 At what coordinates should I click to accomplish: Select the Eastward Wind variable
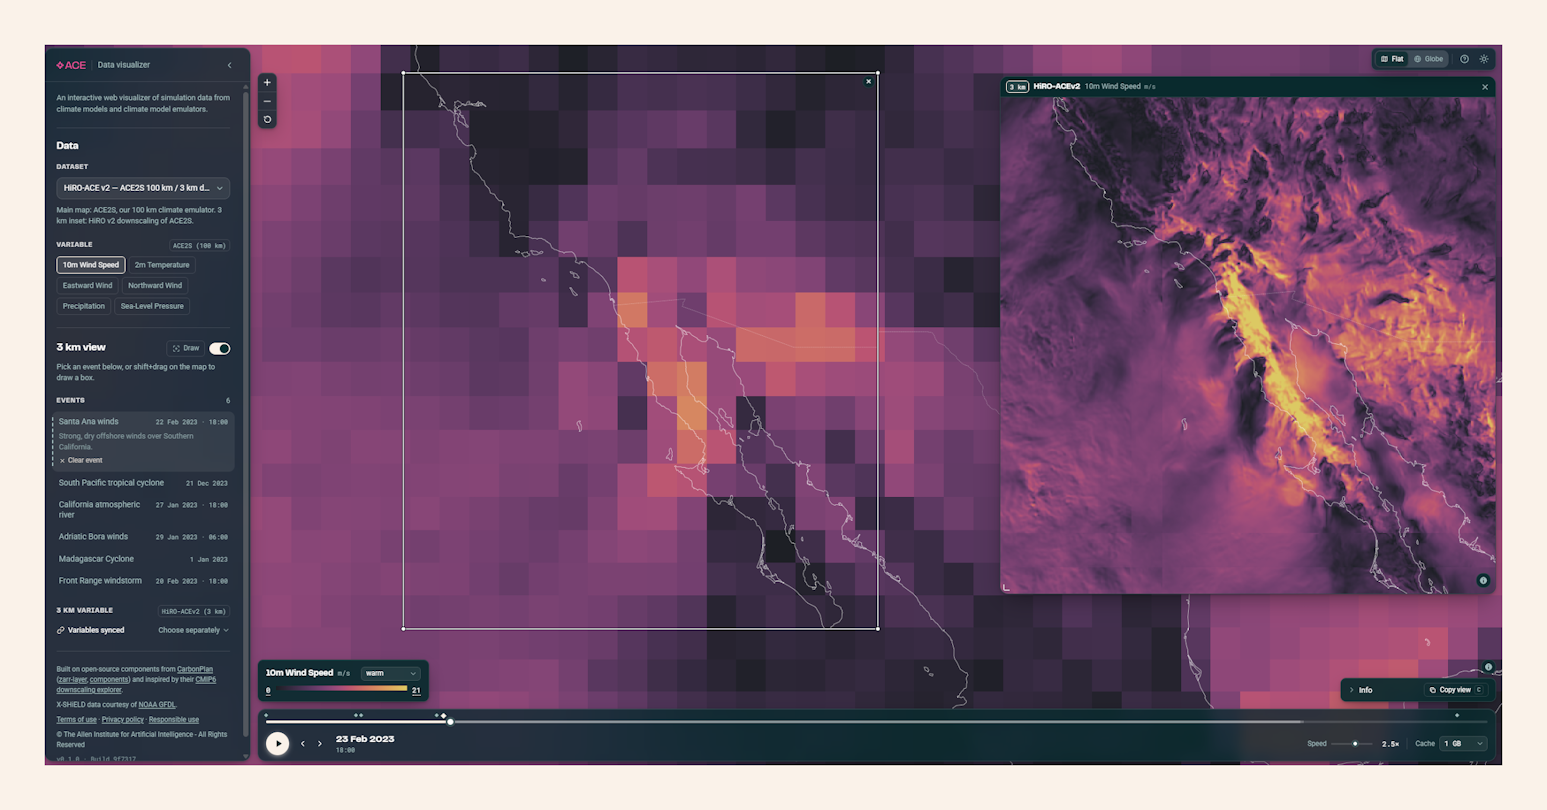(x=88, y=286)
